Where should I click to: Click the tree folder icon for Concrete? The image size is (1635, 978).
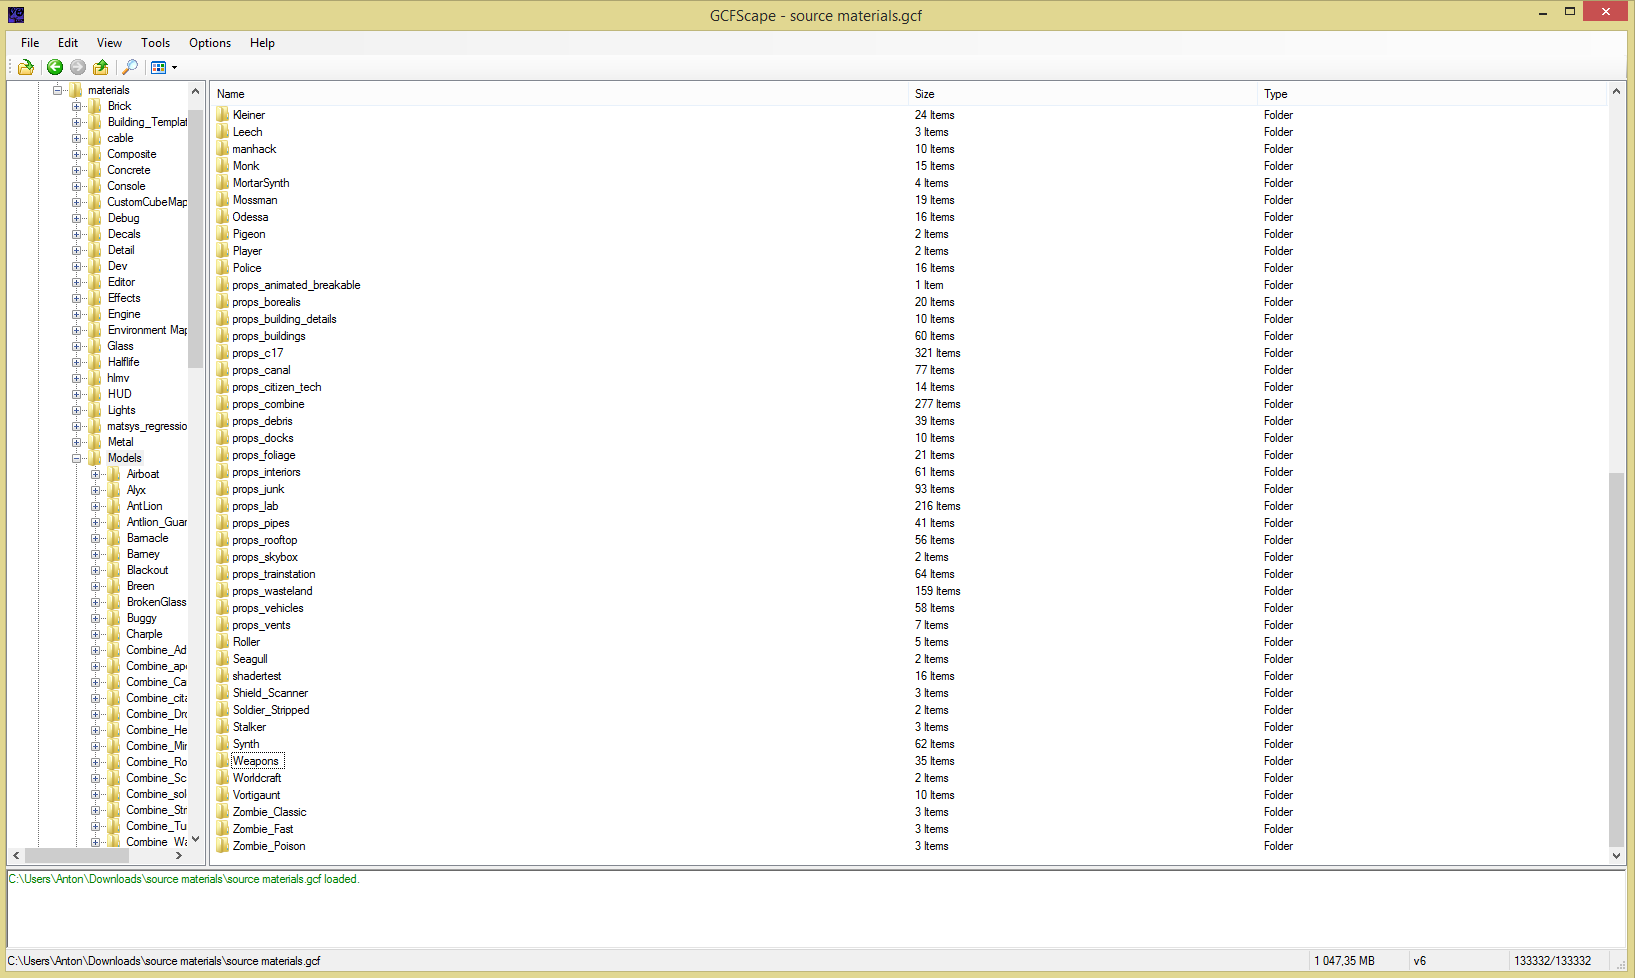(x=95, y=170)
